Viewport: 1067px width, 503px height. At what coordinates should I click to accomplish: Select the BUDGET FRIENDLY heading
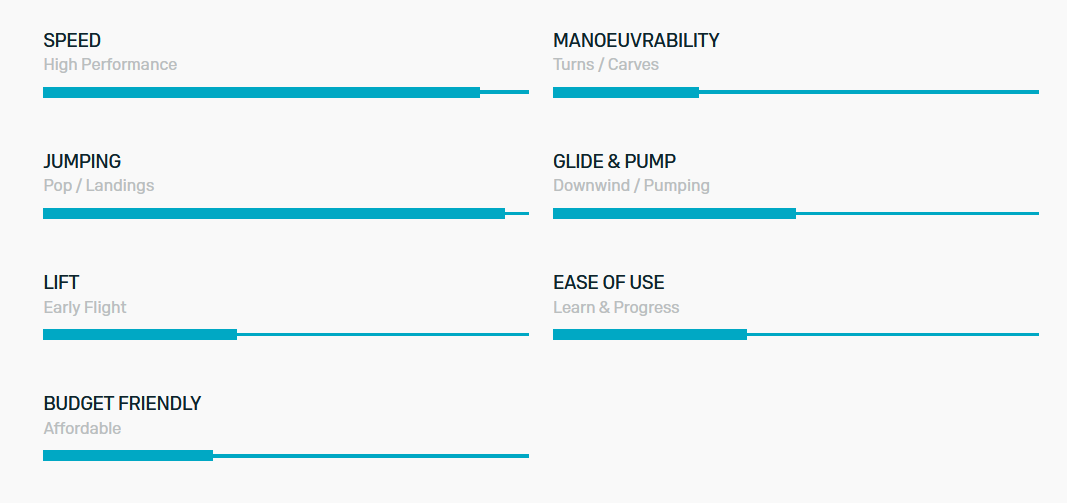click(x=122, y=404)
